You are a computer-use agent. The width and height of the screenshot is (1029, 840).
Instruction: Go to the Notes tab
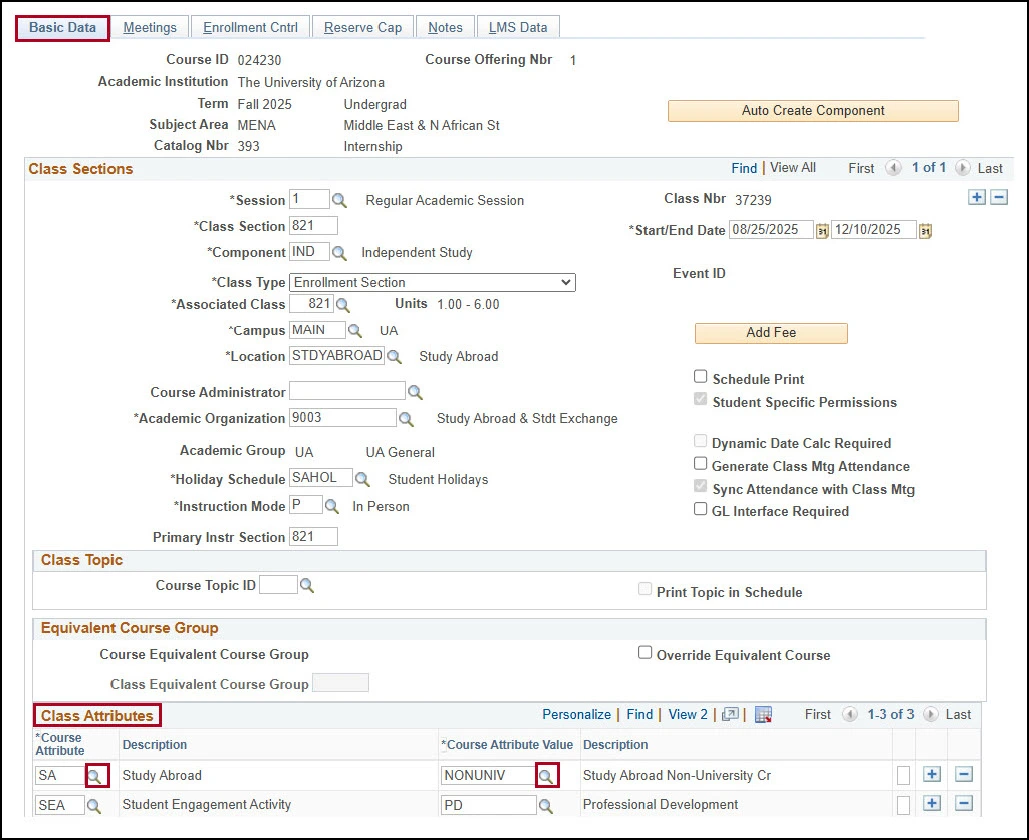(446, 28)
